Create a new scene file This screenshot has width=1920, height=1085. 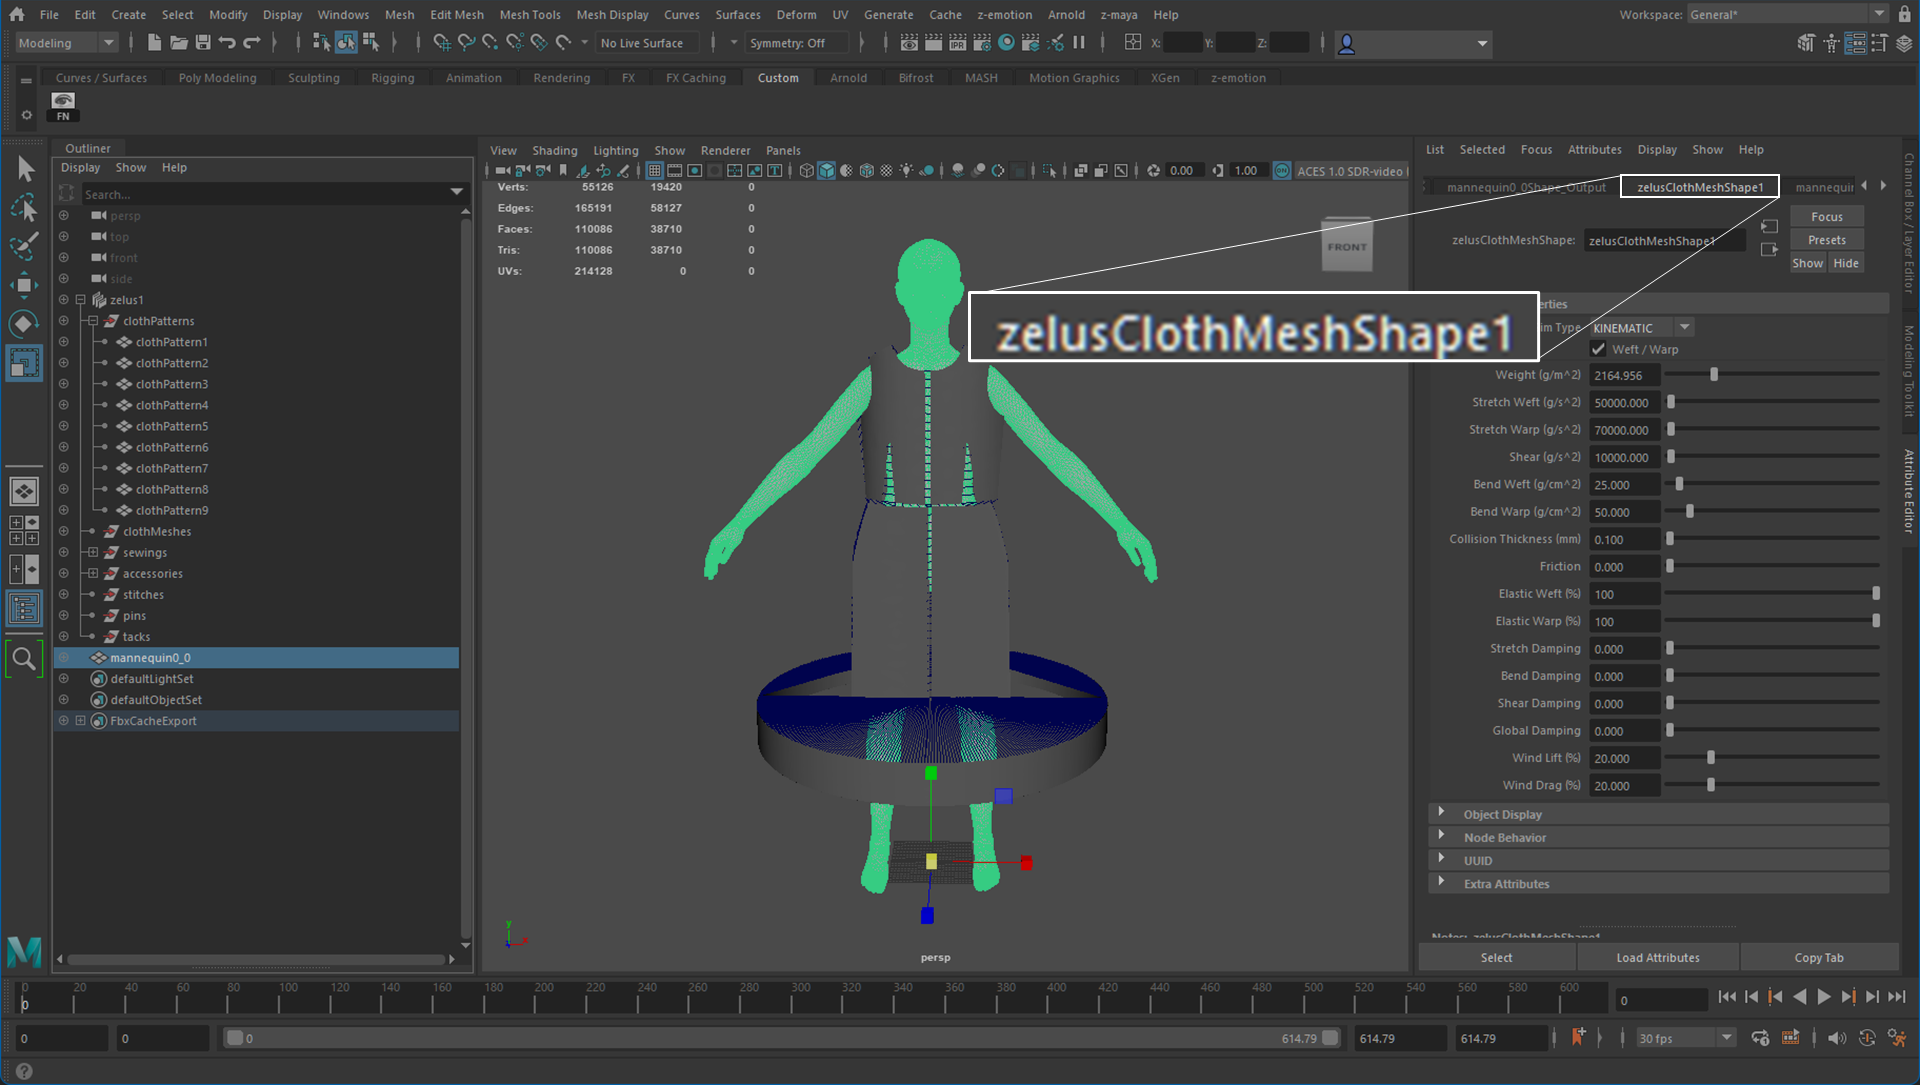click(154, 43)
